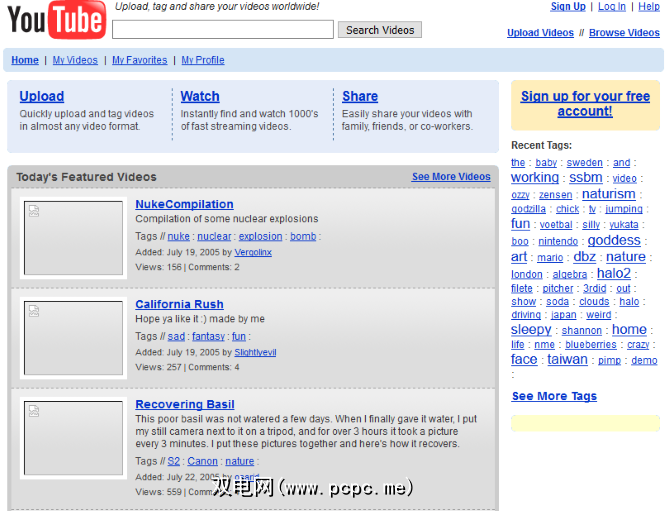This screenshot has height=511, width=670.
Task: Click the godzilla recent tag
Action: [528, 209]
